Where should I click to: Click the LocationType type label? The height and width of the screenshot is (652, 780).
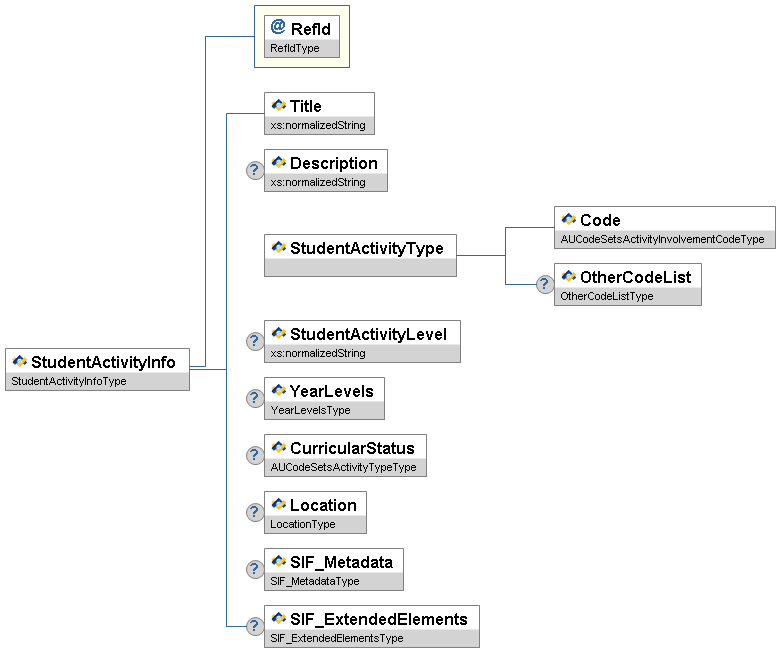[x=303, y=525]
